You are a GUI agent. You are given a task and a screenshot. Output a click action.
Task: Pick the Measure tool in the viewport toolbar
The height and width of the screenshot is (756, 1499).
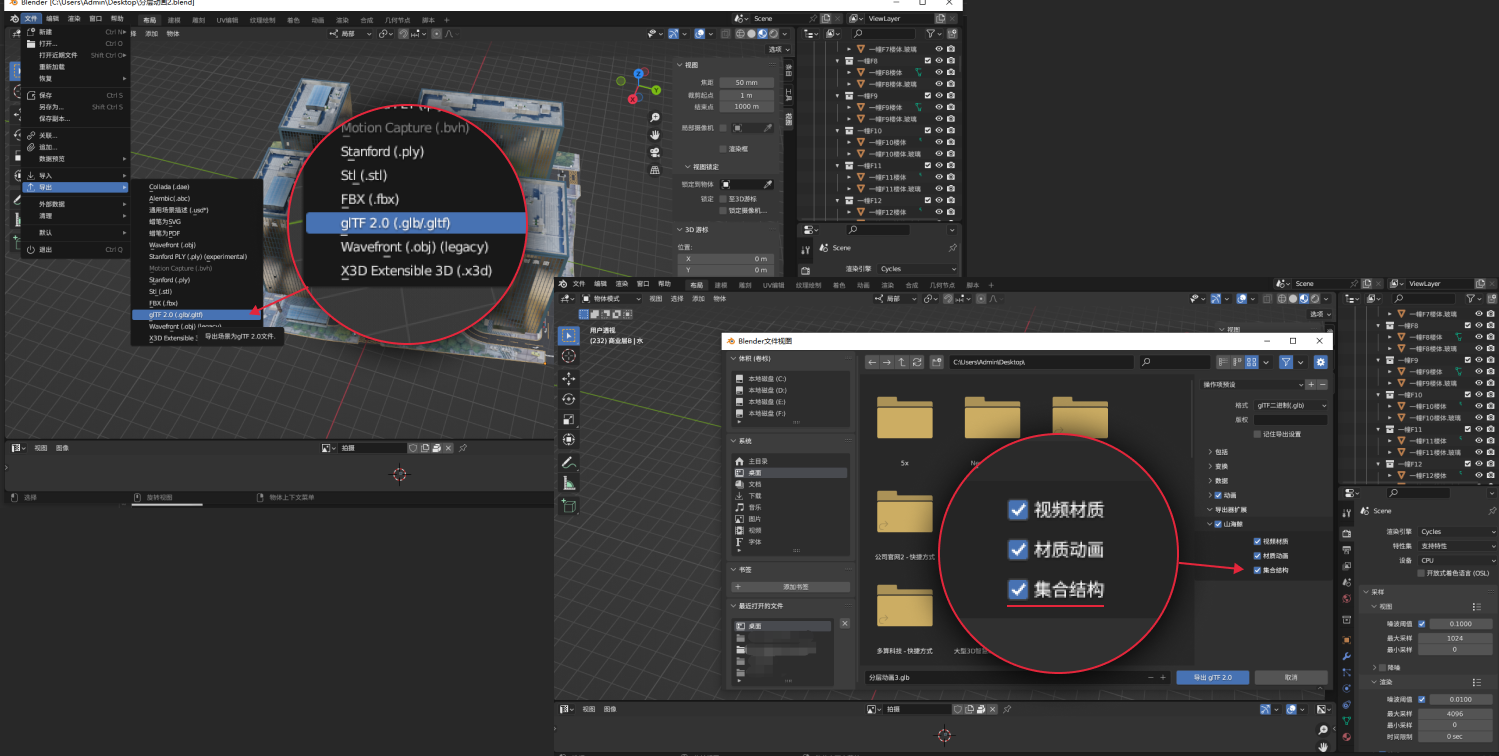click(568, 484)
